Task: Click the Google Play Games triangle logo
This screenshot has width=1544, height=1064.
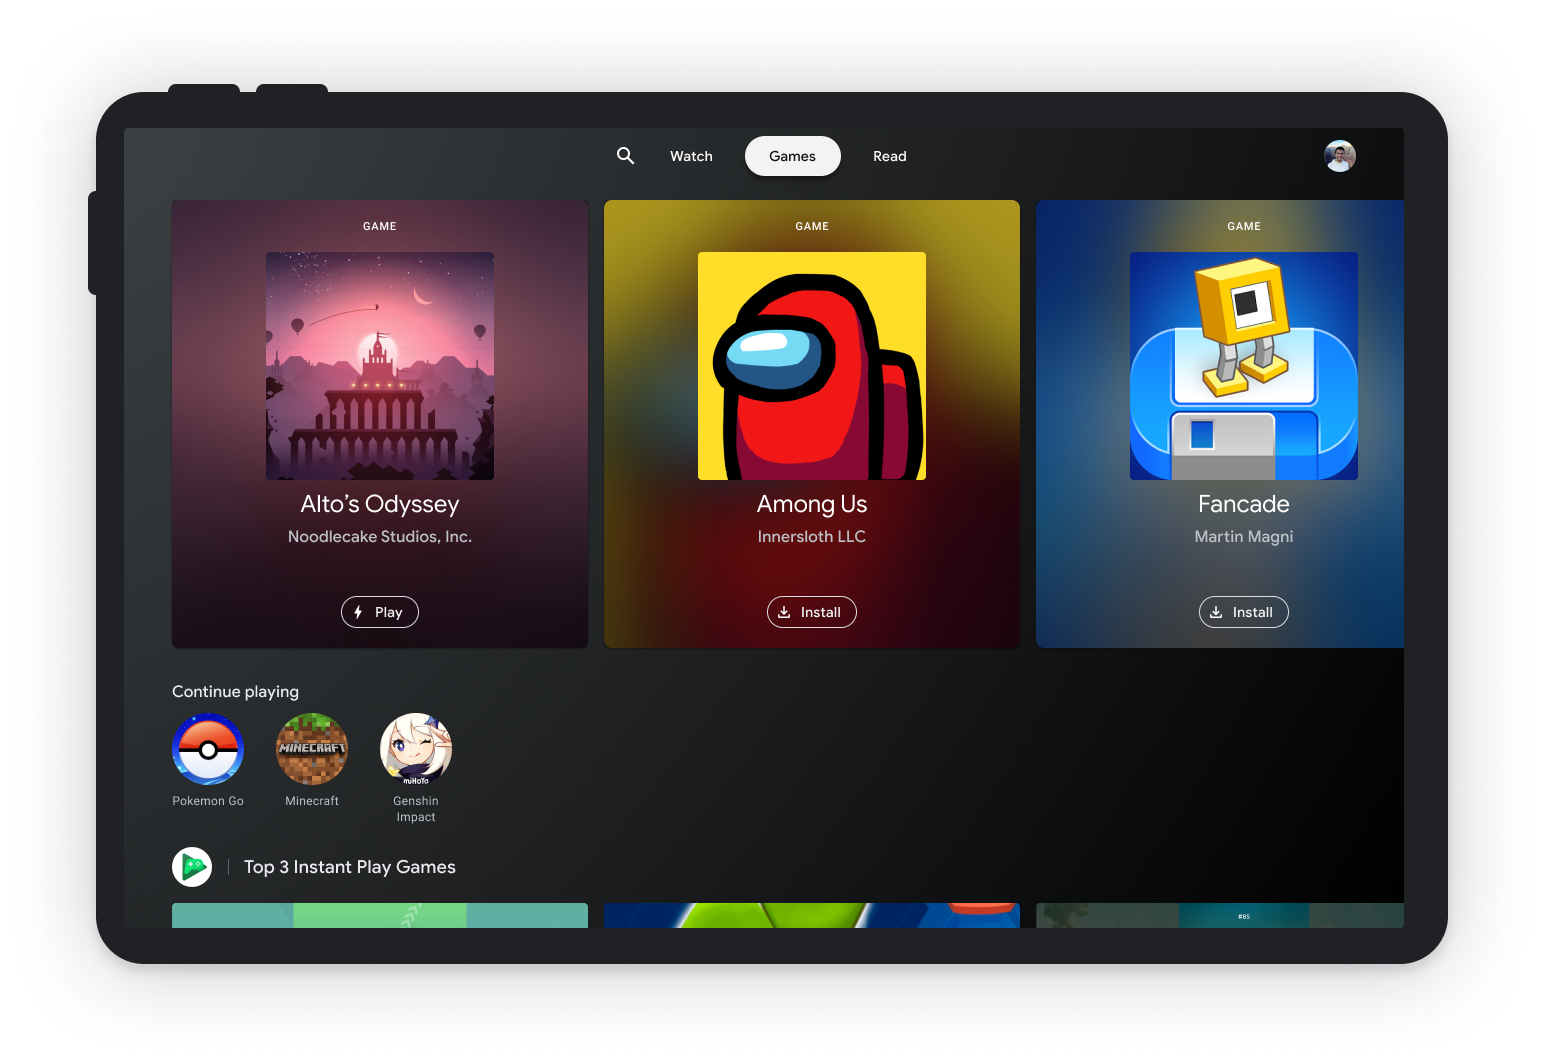Action: tap(192, 866)
